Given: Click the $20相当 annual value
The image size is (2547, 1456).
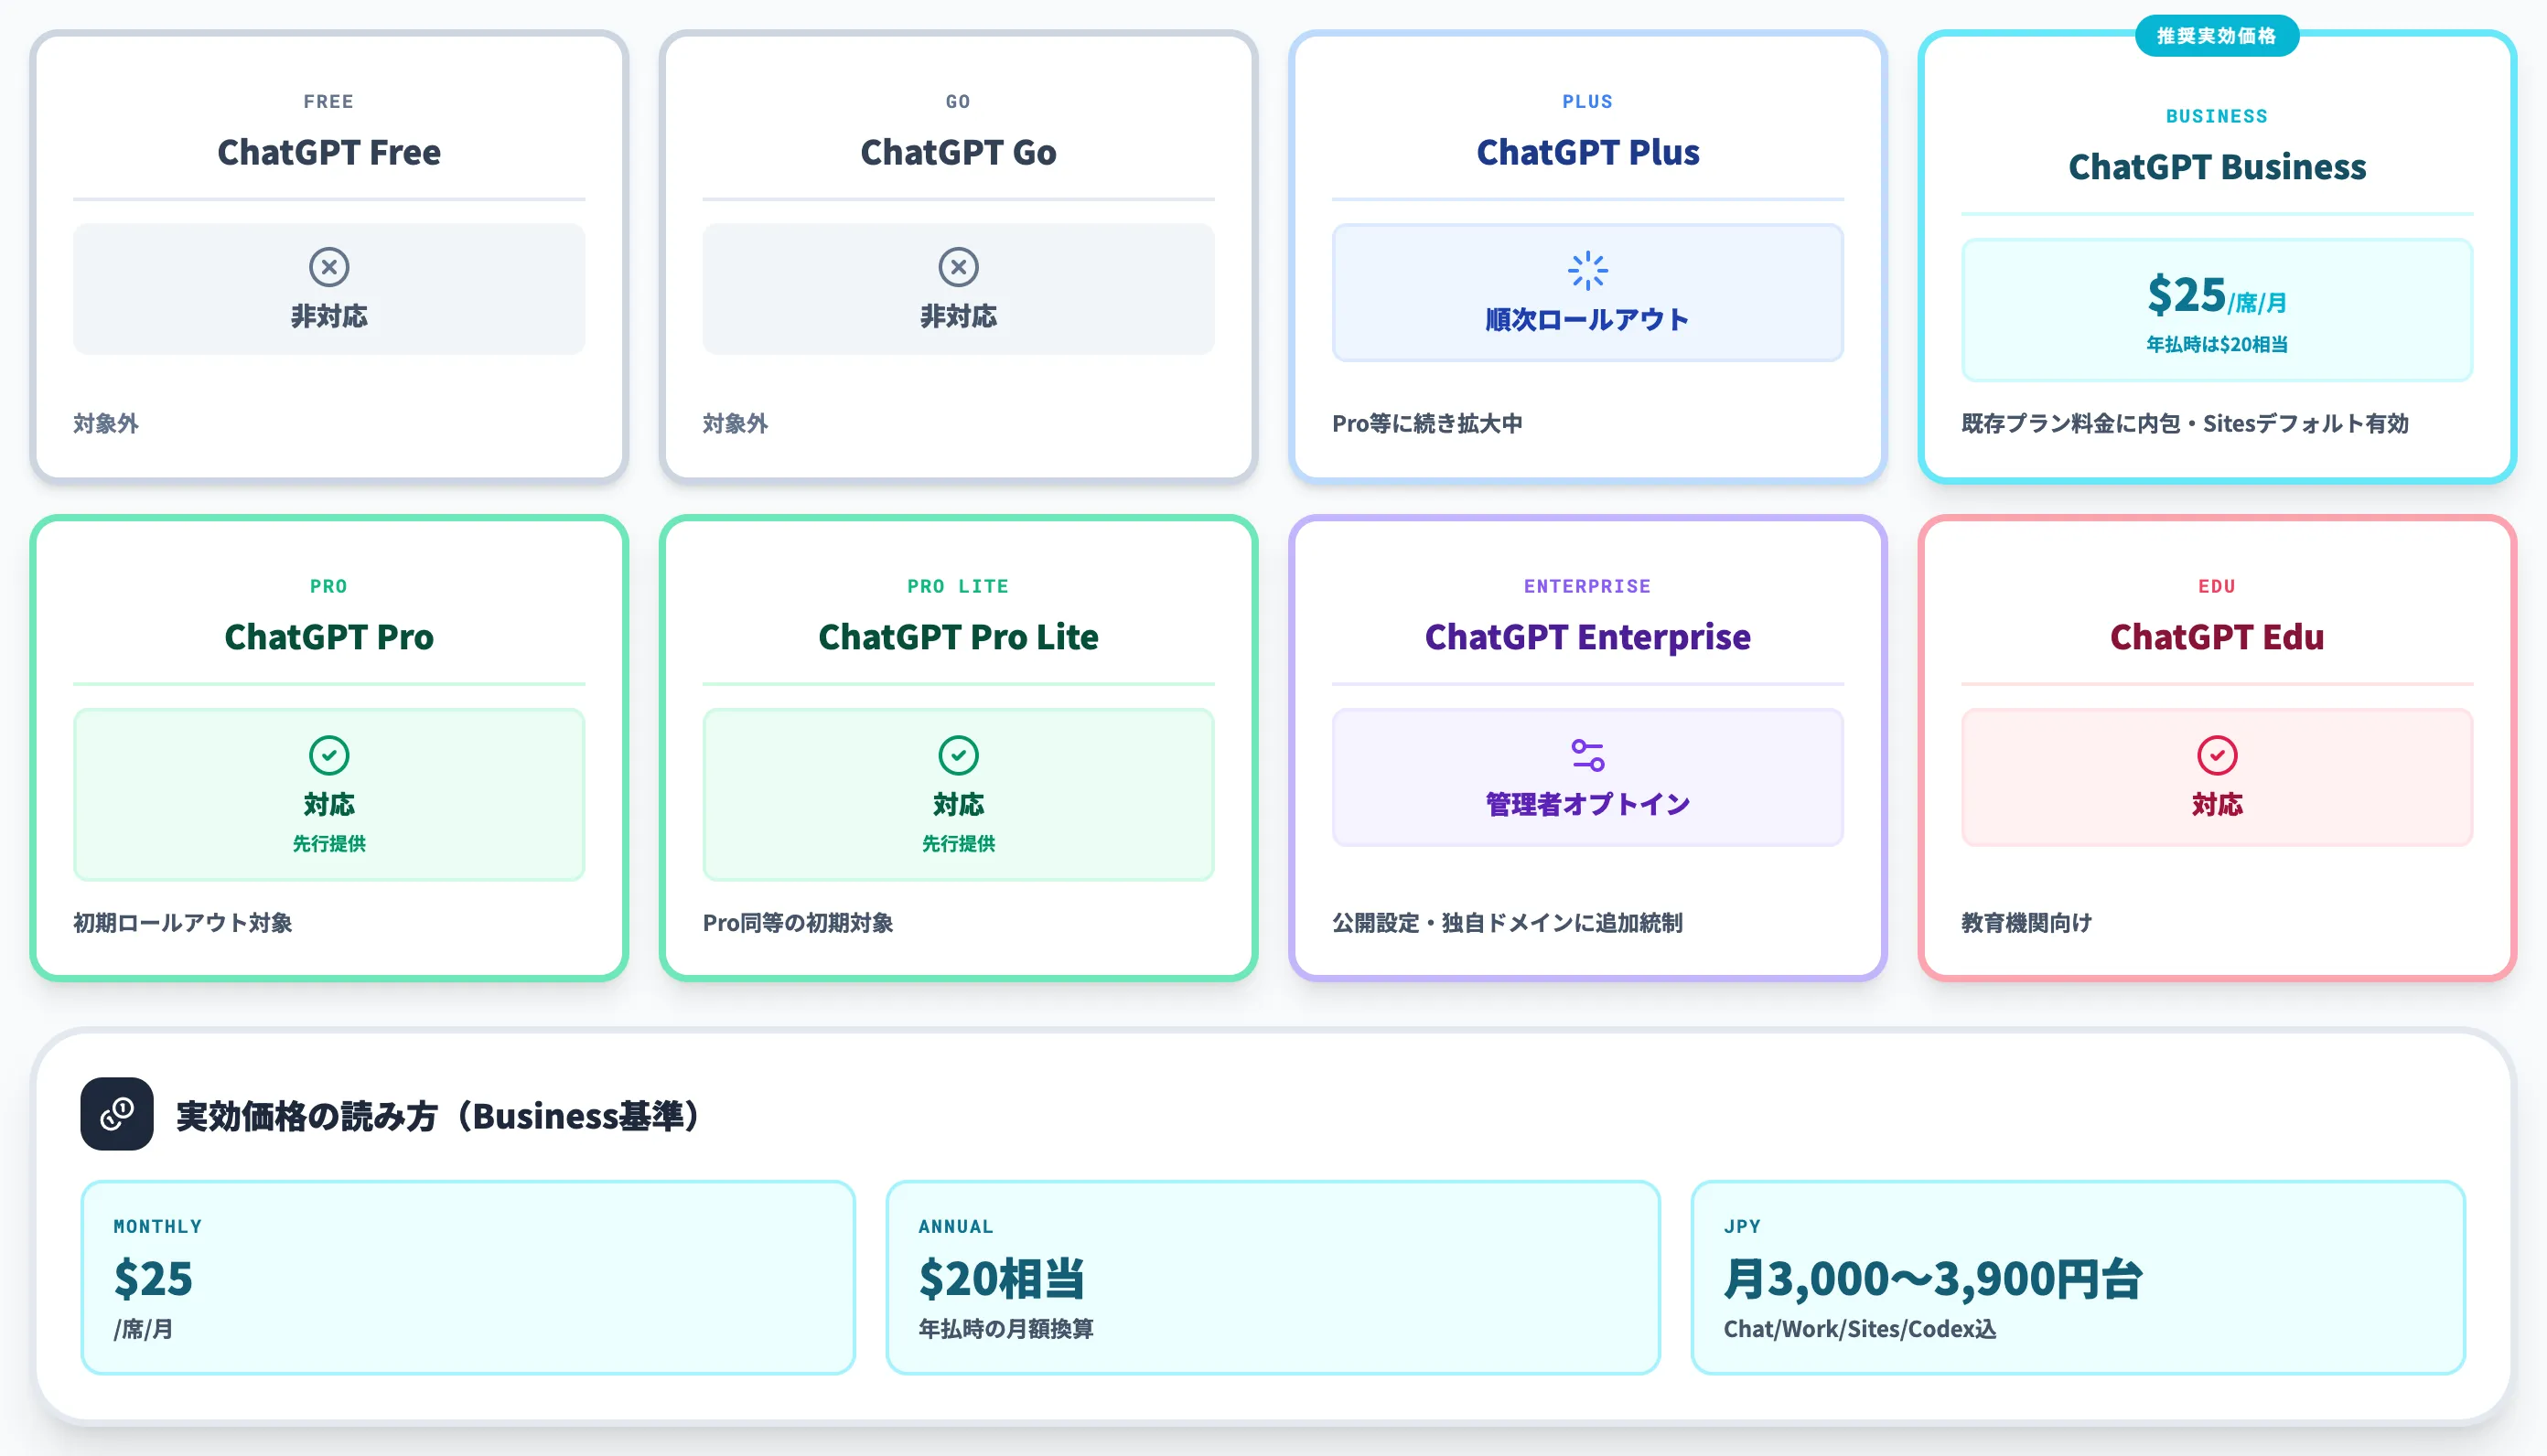Looking at the screenshot, I should point(1002,1279).
